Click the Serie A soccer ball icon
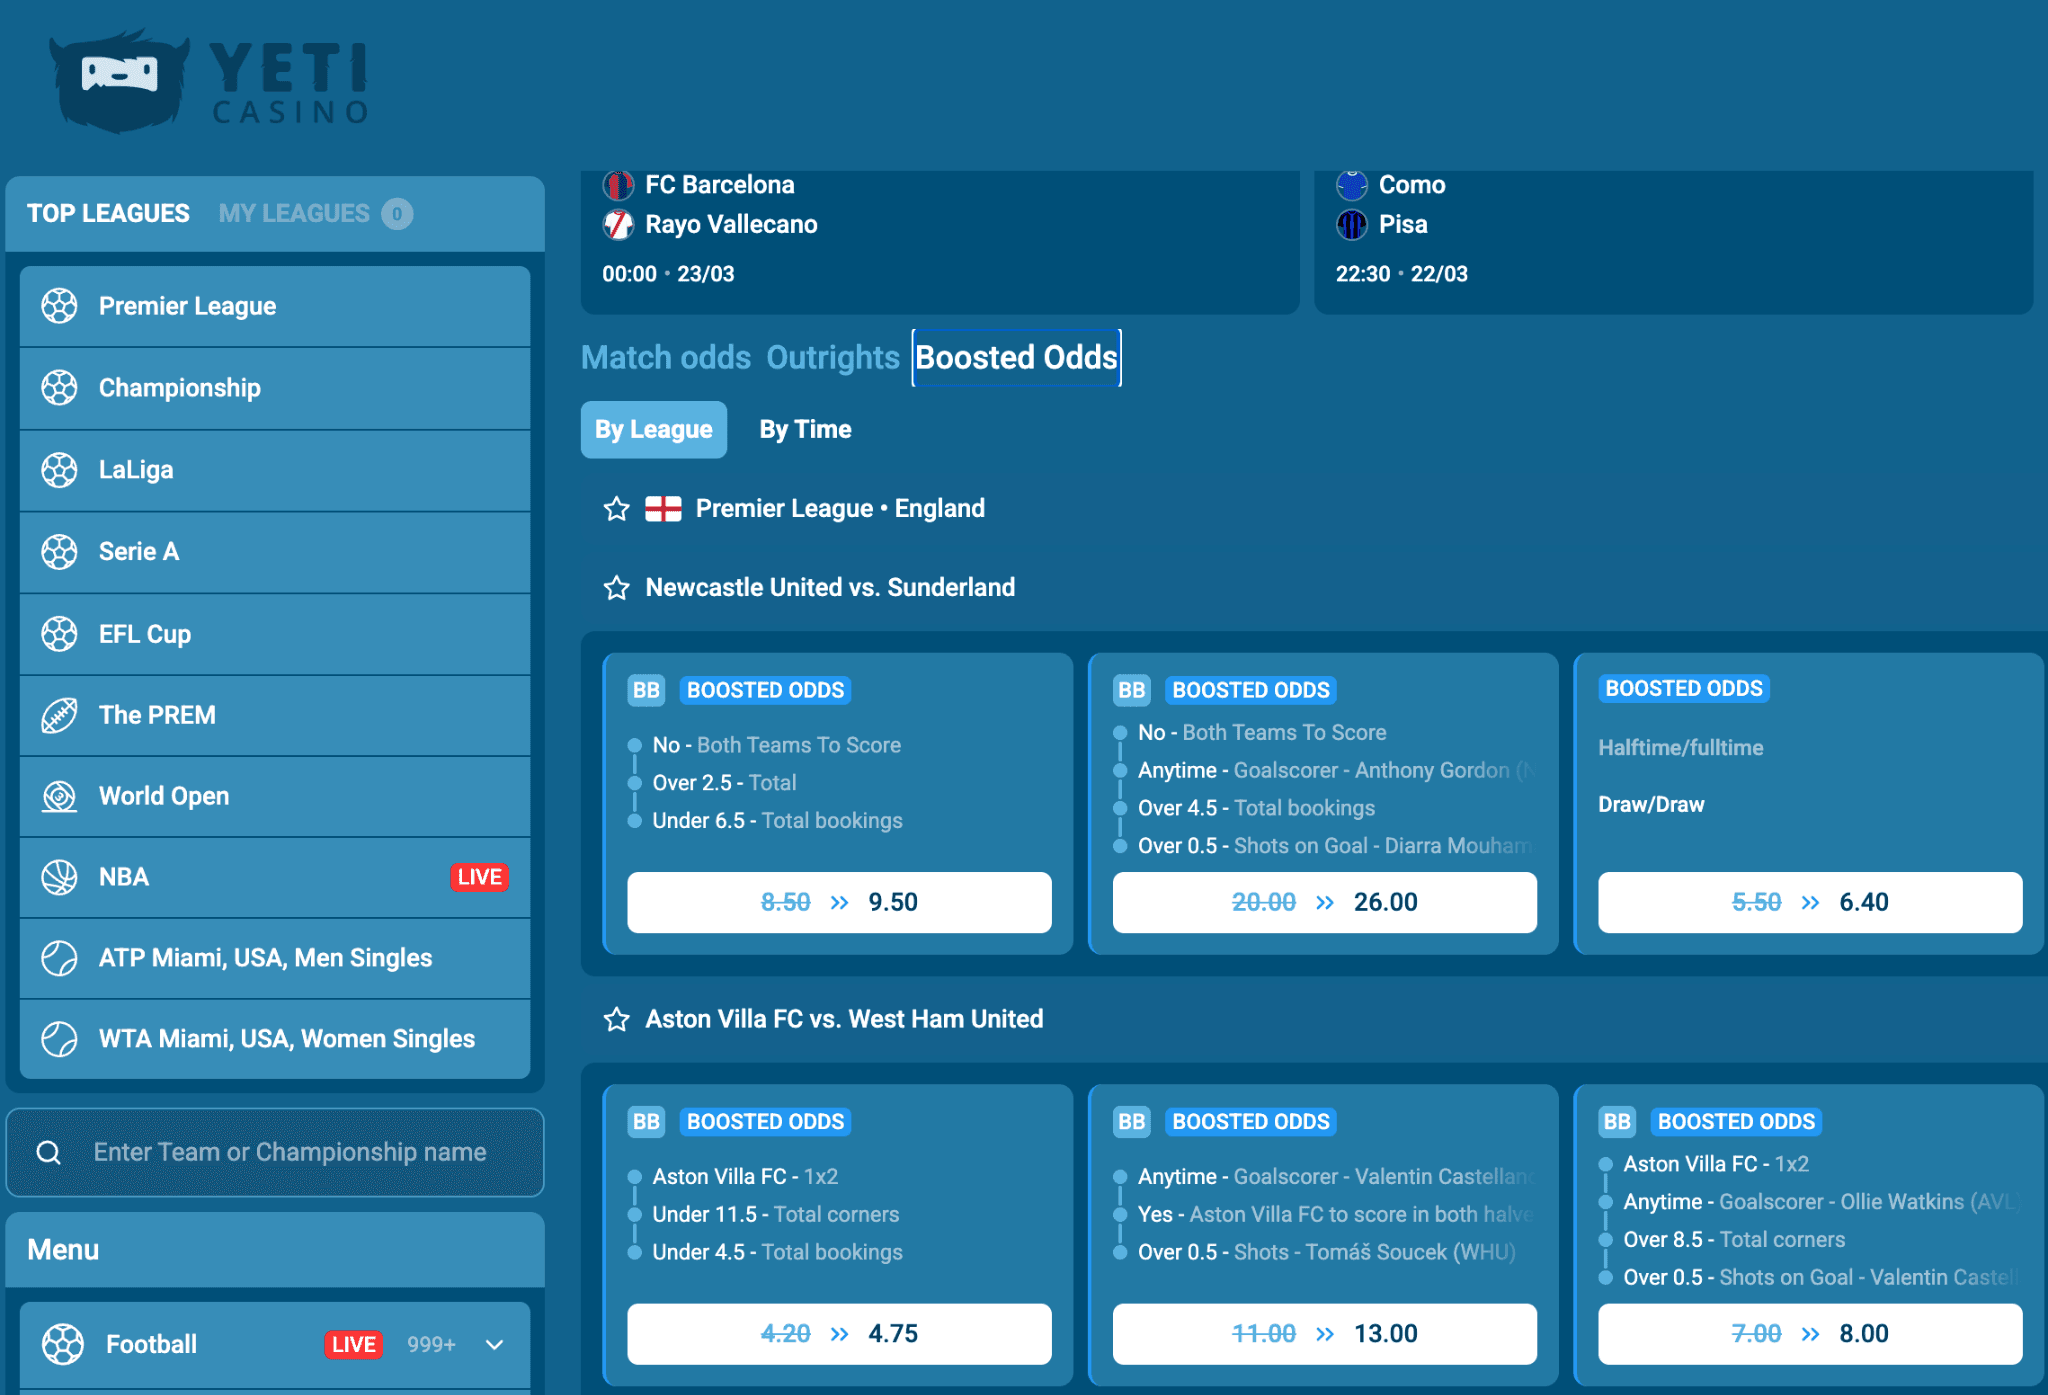The height and width of the screenshot is (1395, 2048). 60,551
